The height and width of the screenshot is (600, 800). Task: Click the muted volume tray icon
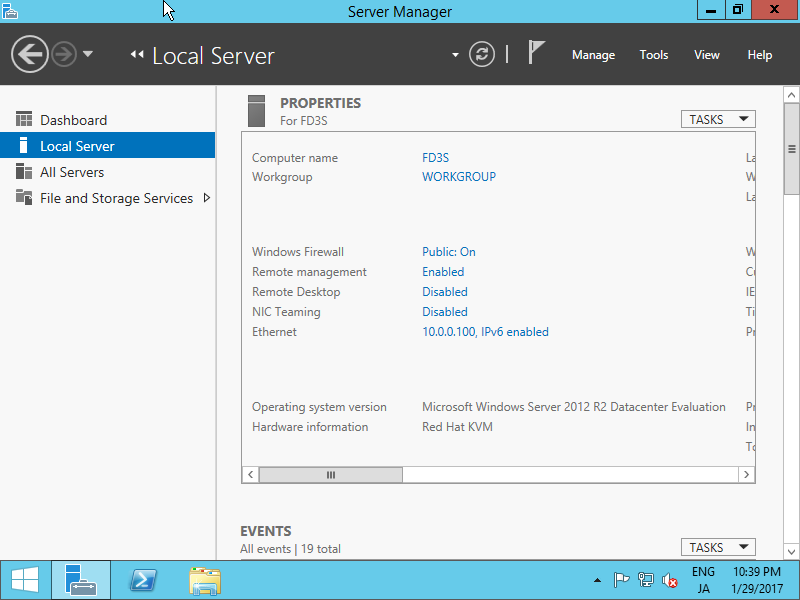click(669, 580)
